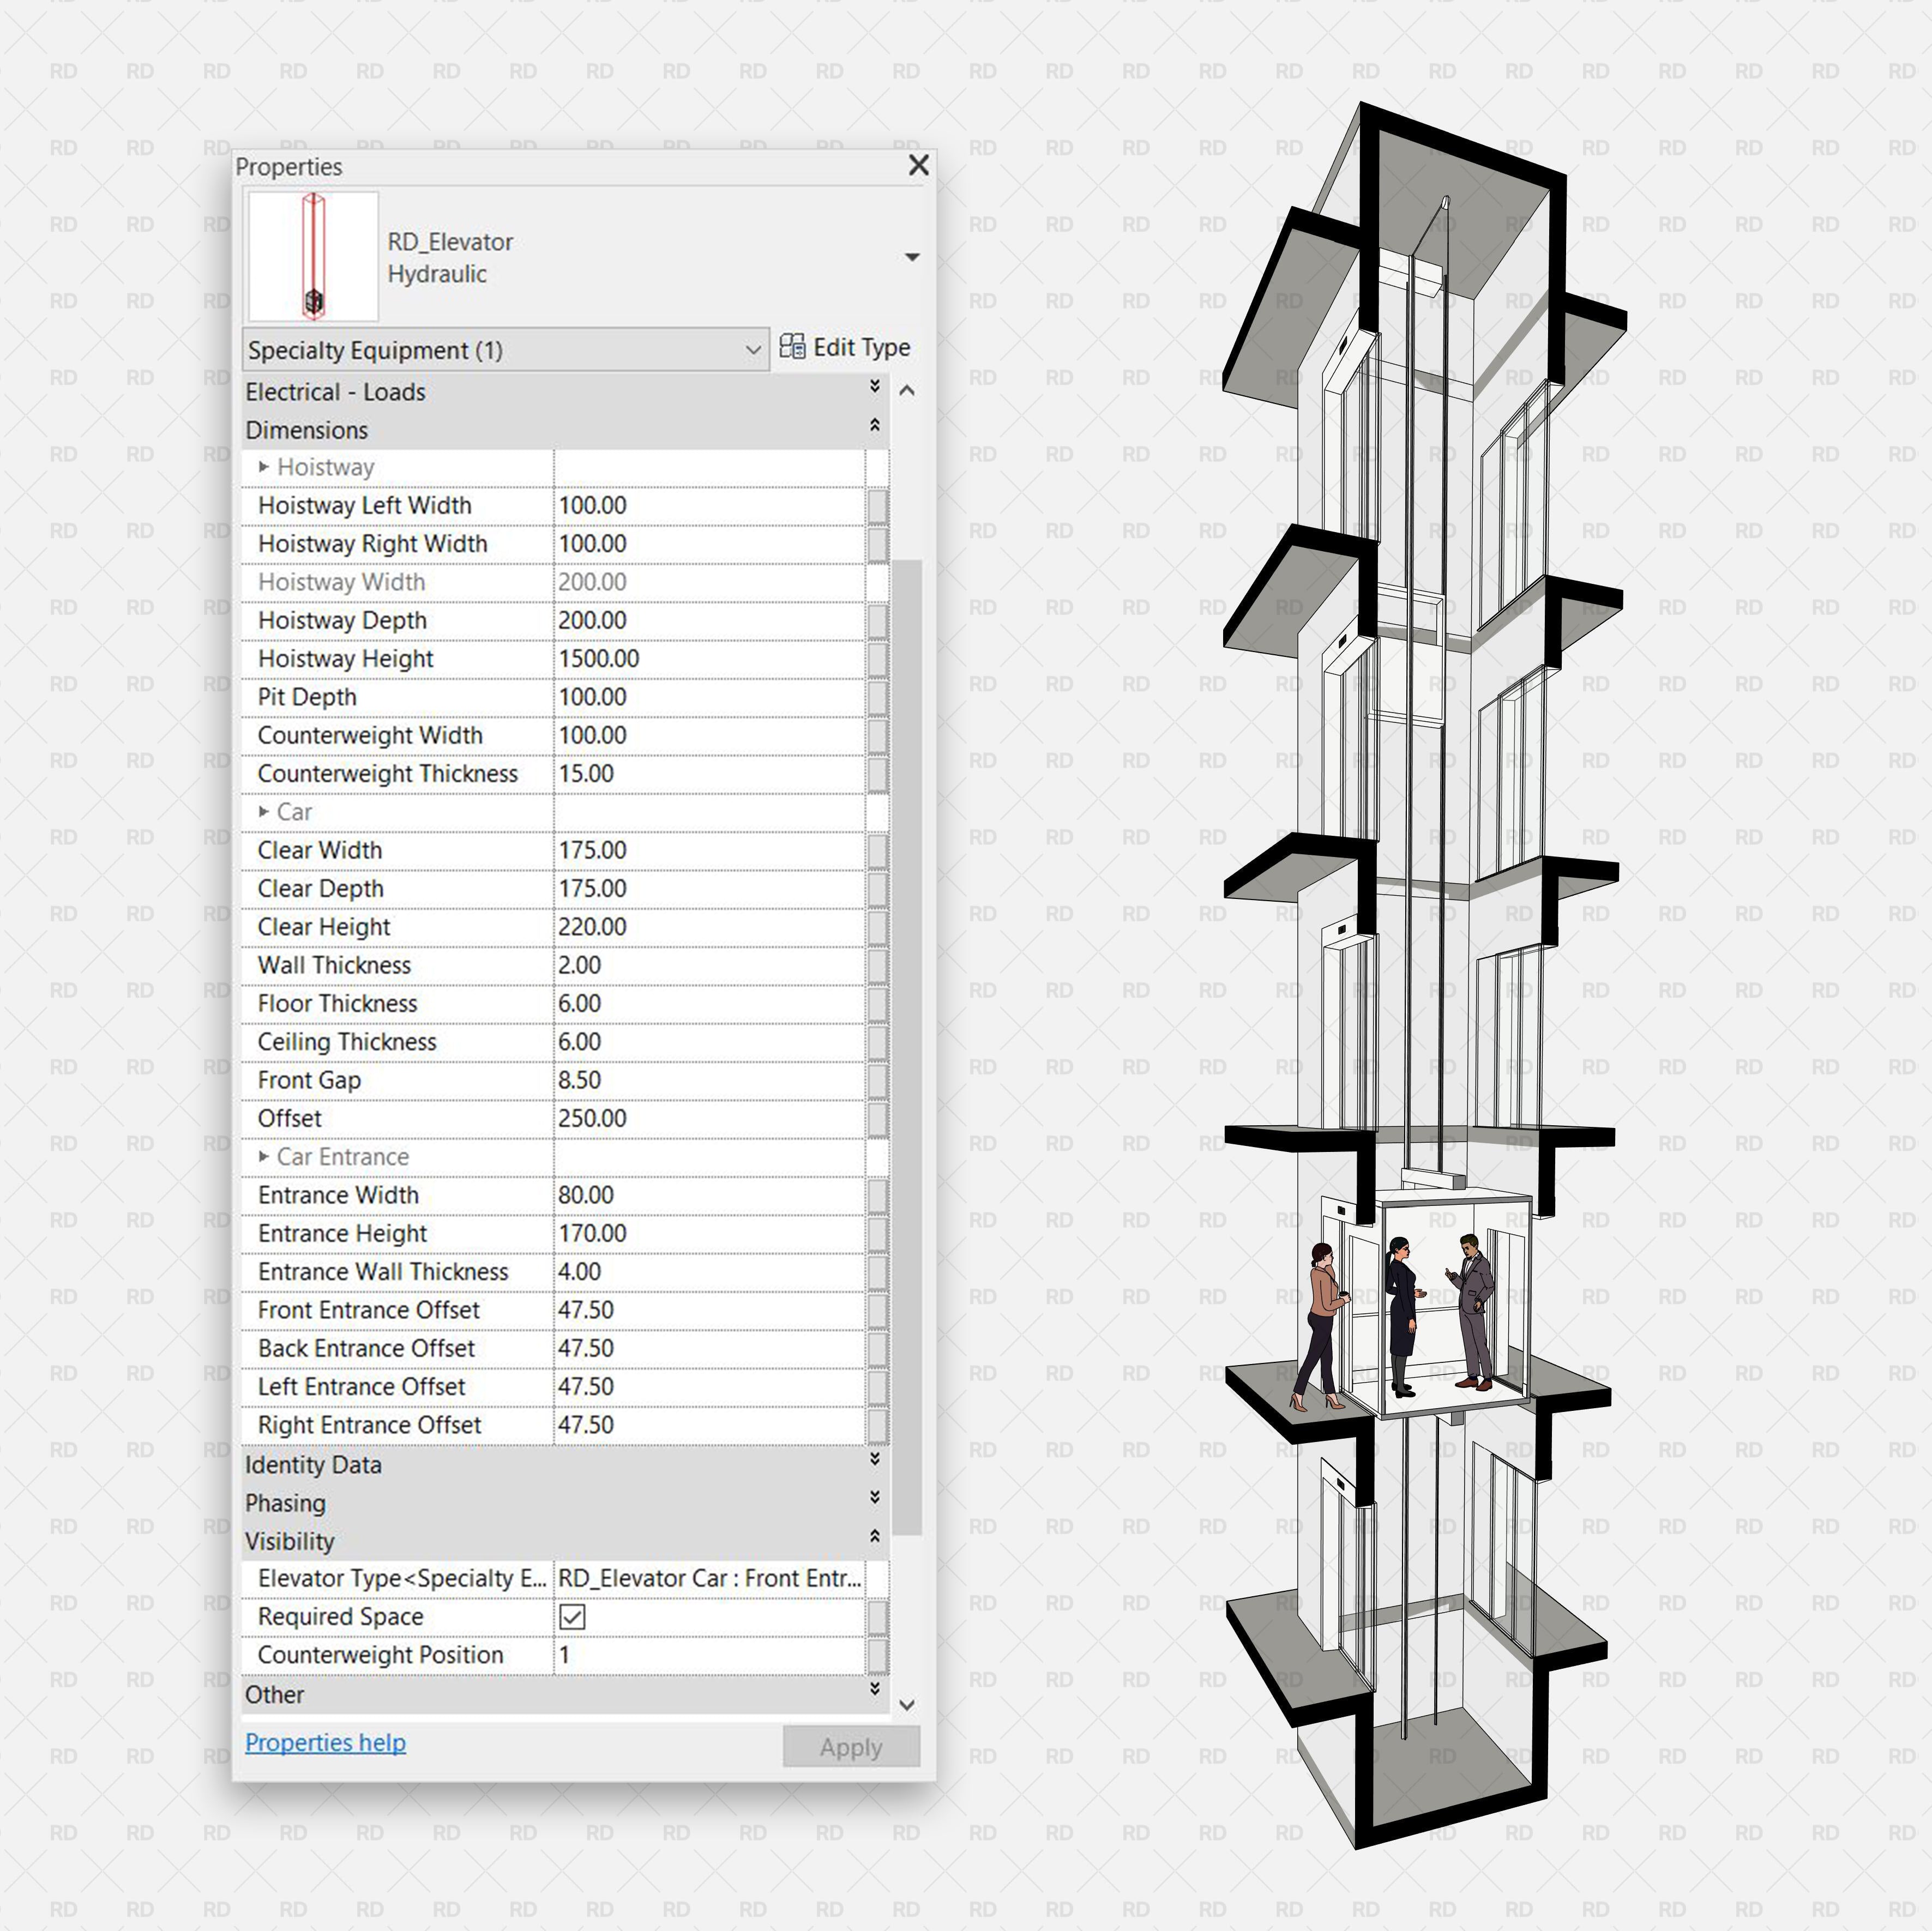Collapse the Visibility section
Image resolution: width=1932 pixels, height=1931 pixels.
[x=874, y=1536]
